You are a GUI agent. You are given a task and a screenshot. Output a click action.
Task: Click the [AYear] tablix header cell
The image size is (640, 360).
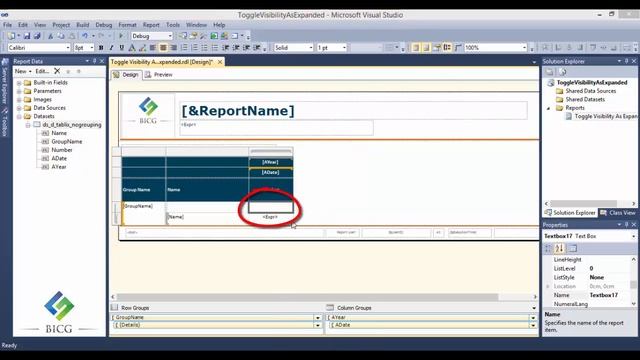click(271, 162)
